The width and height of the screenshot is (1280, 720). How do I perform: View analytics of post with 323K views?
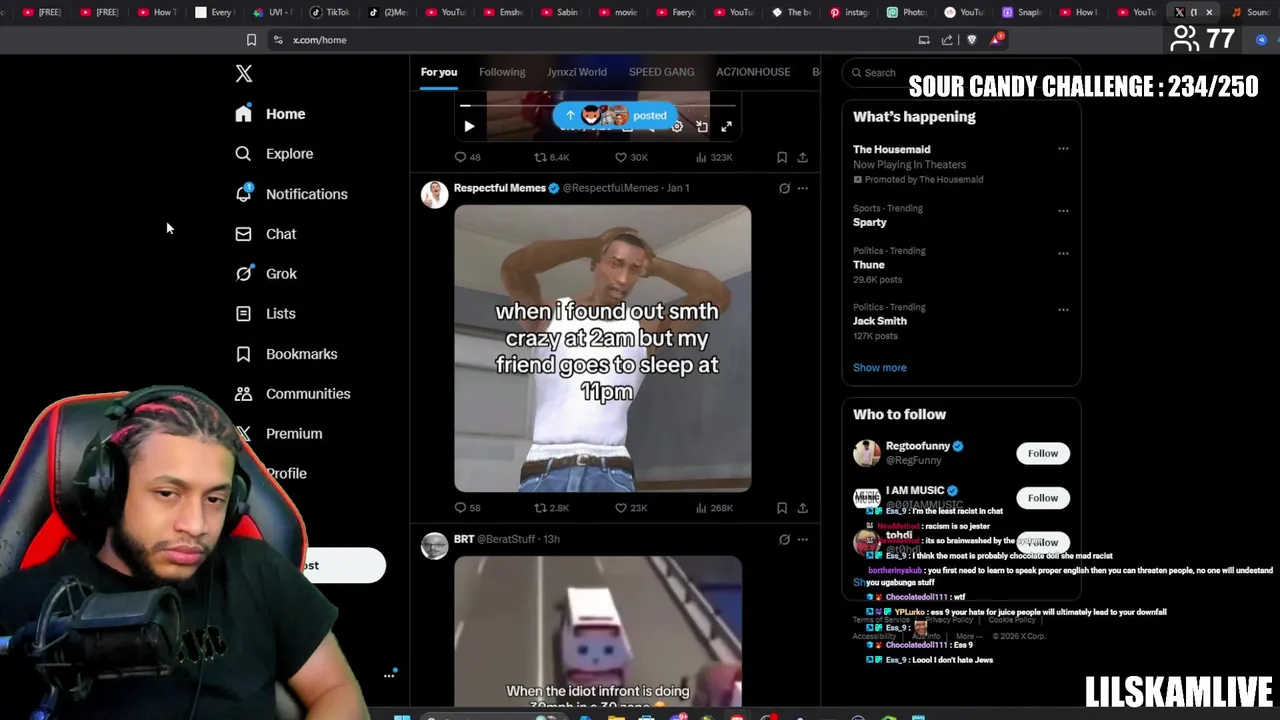pyautogui.click(x=715, y=157)
